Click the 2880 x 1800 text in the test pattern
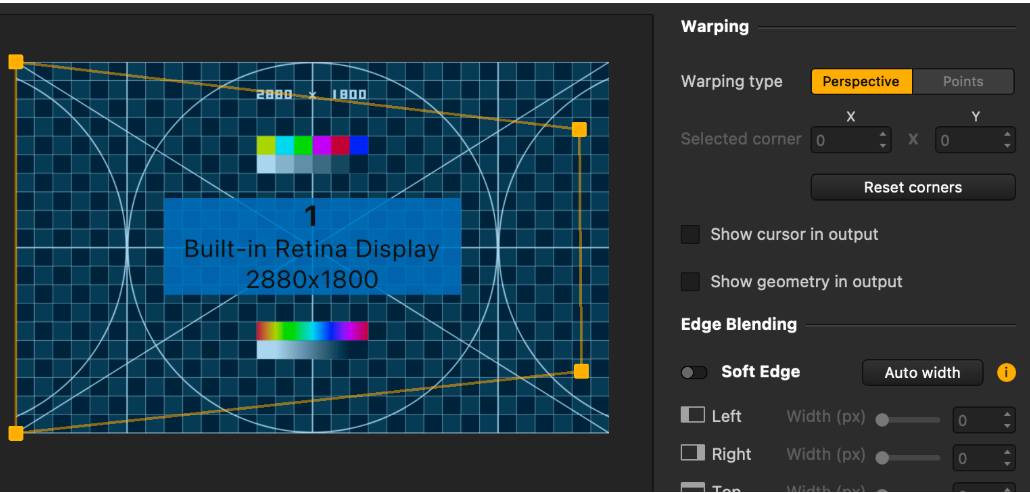Viewport: 1030px width, 493px height. [311, 95]
